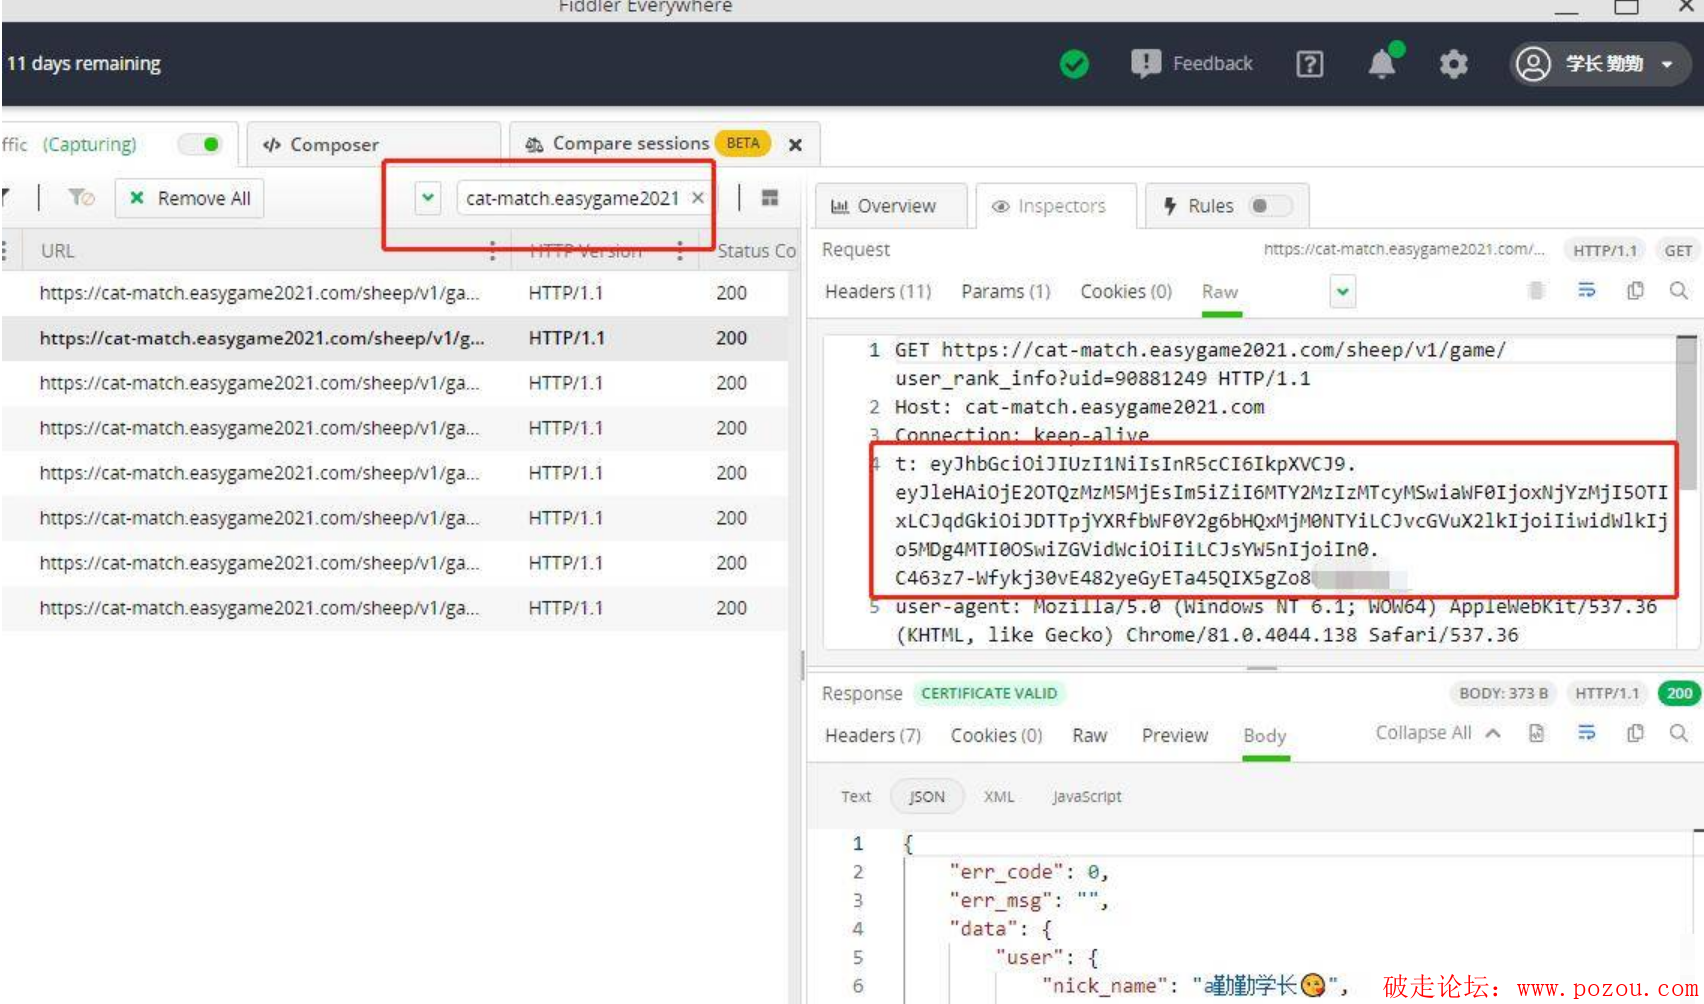Show response Cookies (0) tab
The width and height of the screenshot is (1704, 1004).
pos(996,736)
